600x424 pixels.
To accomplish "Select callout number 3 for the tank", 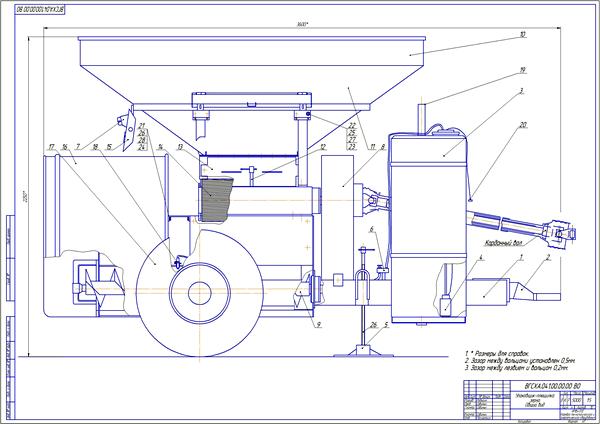I will click(x=521, y=91).
